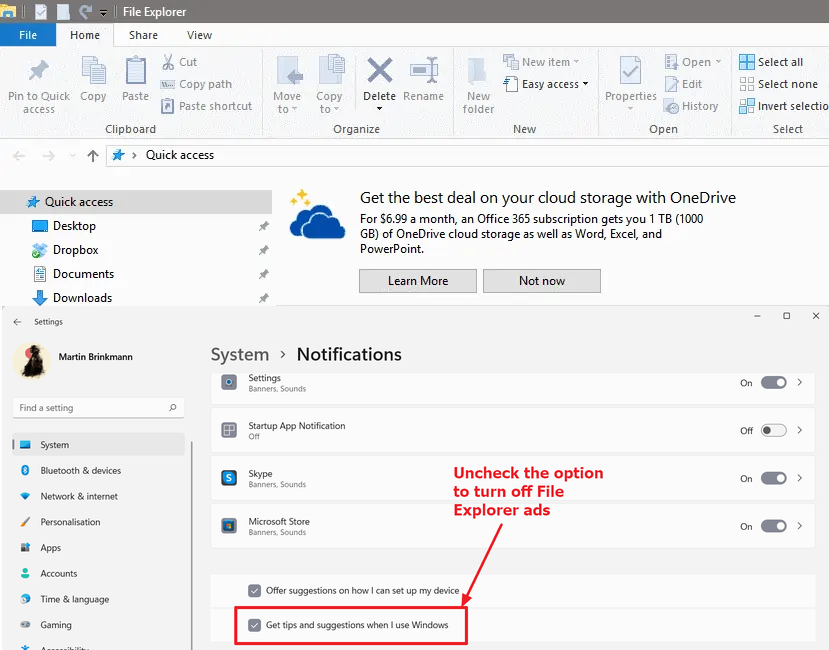Click the Skype app icon in notifications

point(229,478)
